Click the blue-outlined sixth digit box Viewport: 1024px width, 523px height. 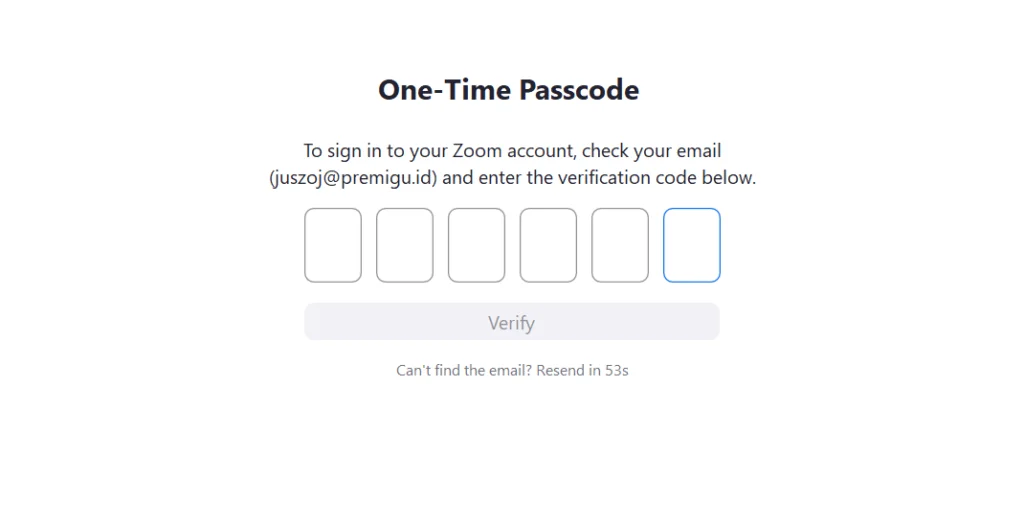click(x=692, y=245)
